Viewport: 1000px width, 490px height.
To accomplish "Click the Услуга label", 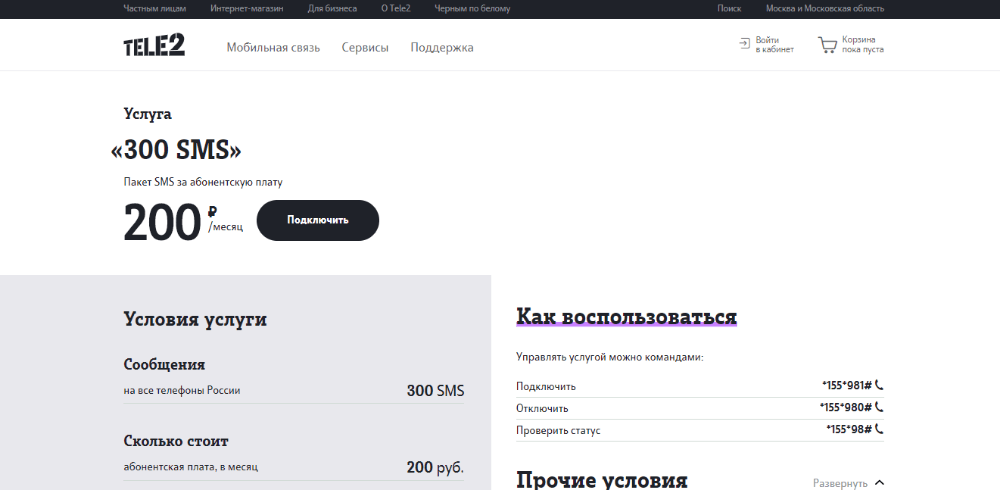I will click(x=147, y=114).
